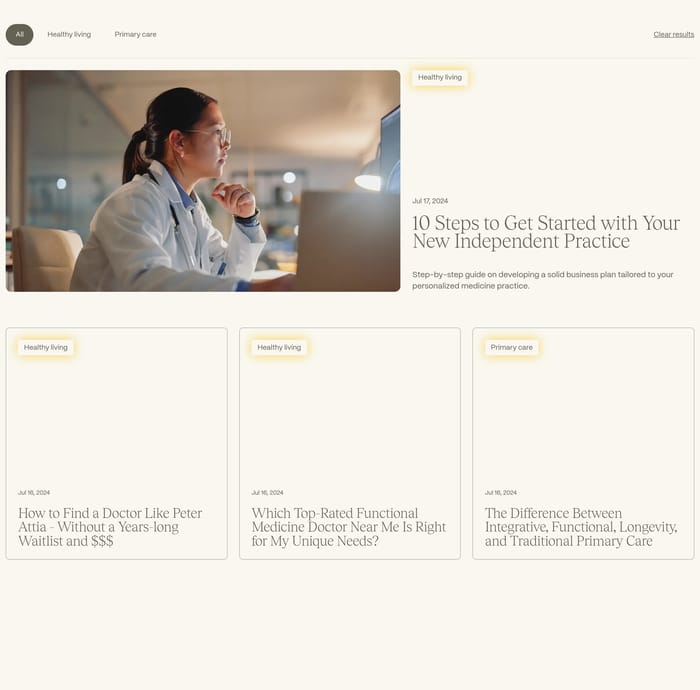The height and width of the screenshot is (690, 700).
Task: Select the All filter pill
Action: (20, 35)
